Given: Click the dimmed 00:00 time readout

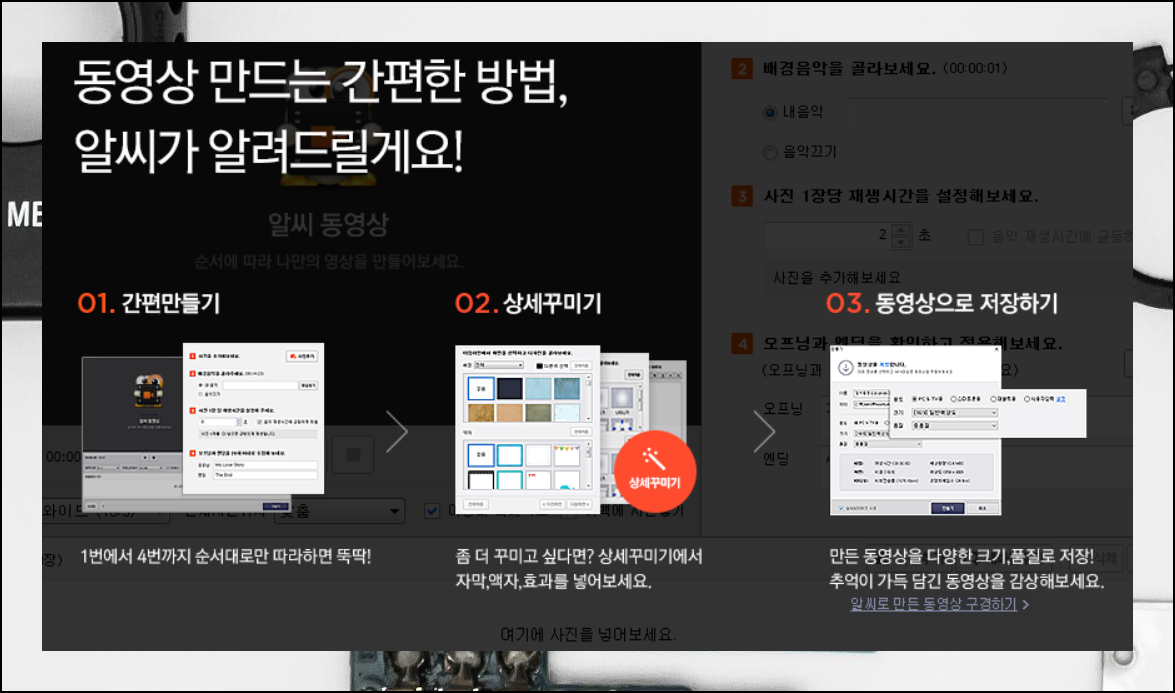Looking at the screenshot, I should (x=64, y=457).
